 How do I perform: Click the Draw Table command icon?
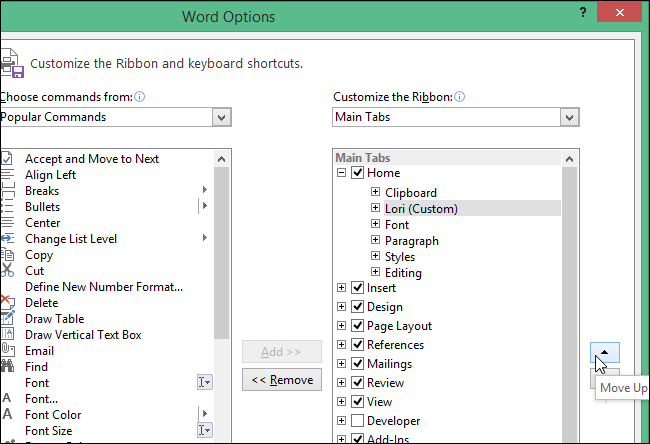click(x=6, y=319)
